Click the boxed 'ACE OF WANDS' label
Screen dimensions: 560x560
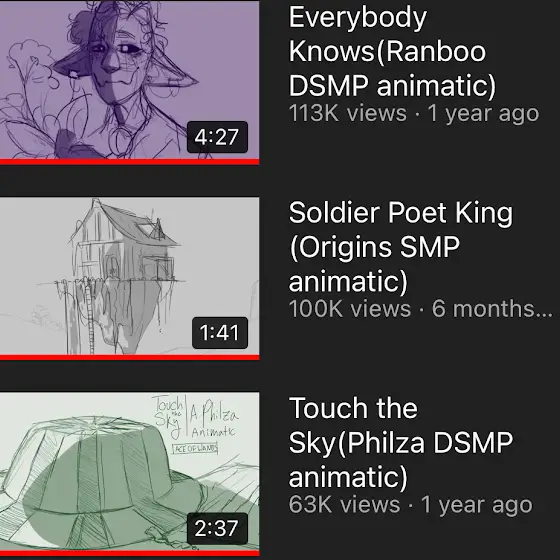click(x=195, y=449)
